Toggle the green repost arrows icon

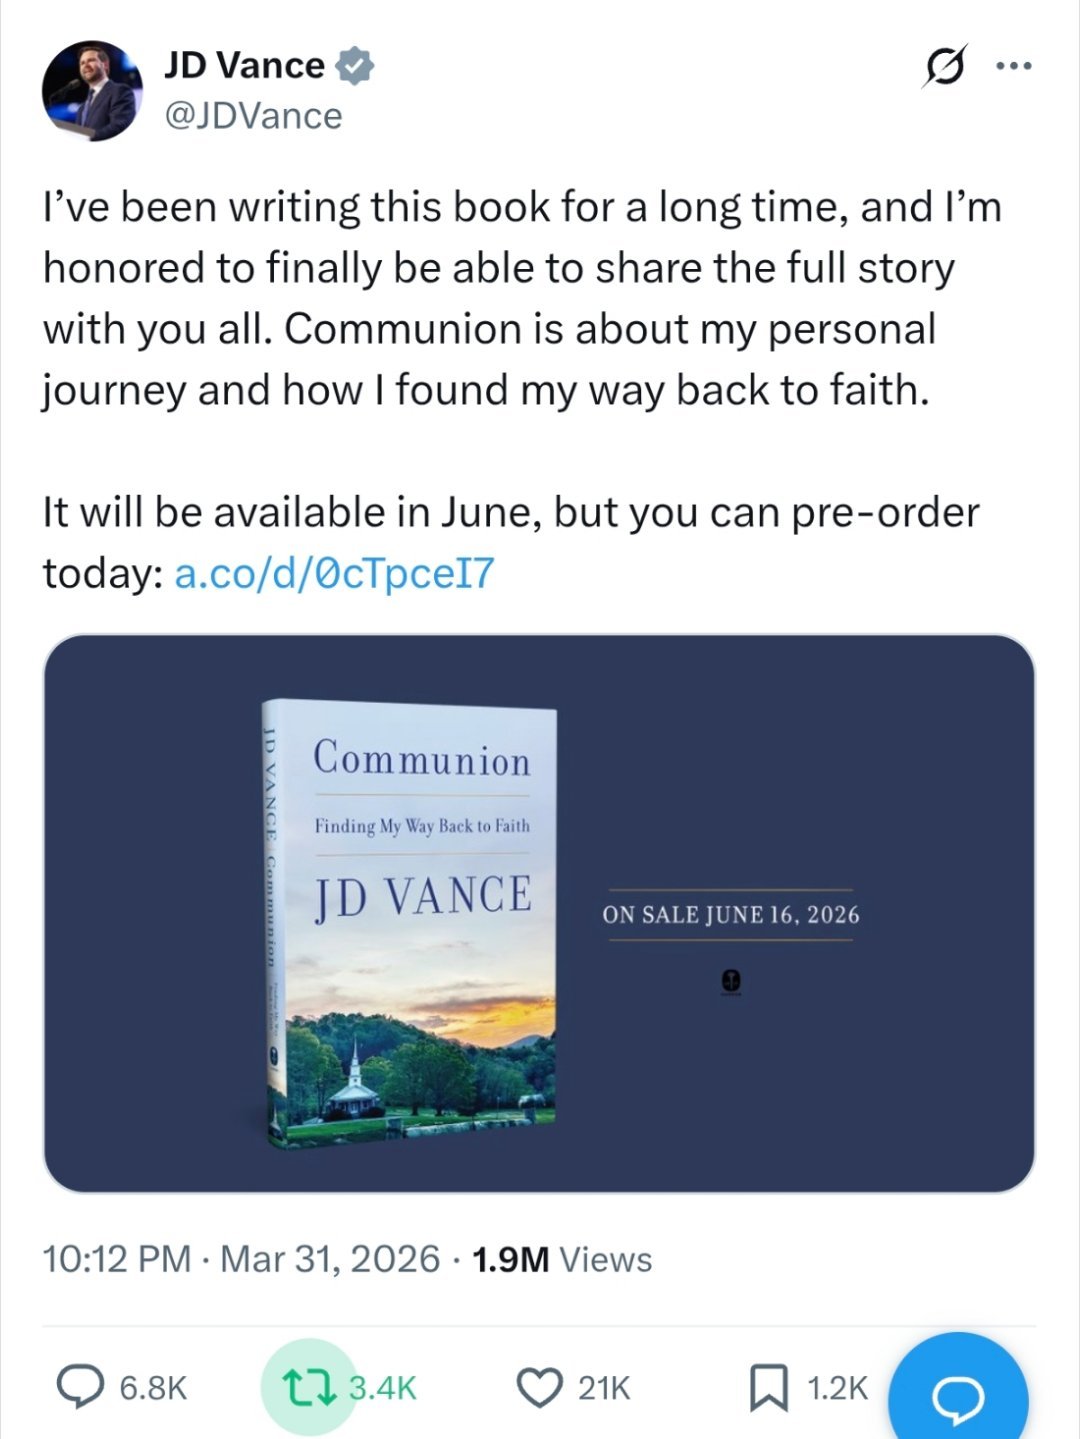[x=306, y=1387]
